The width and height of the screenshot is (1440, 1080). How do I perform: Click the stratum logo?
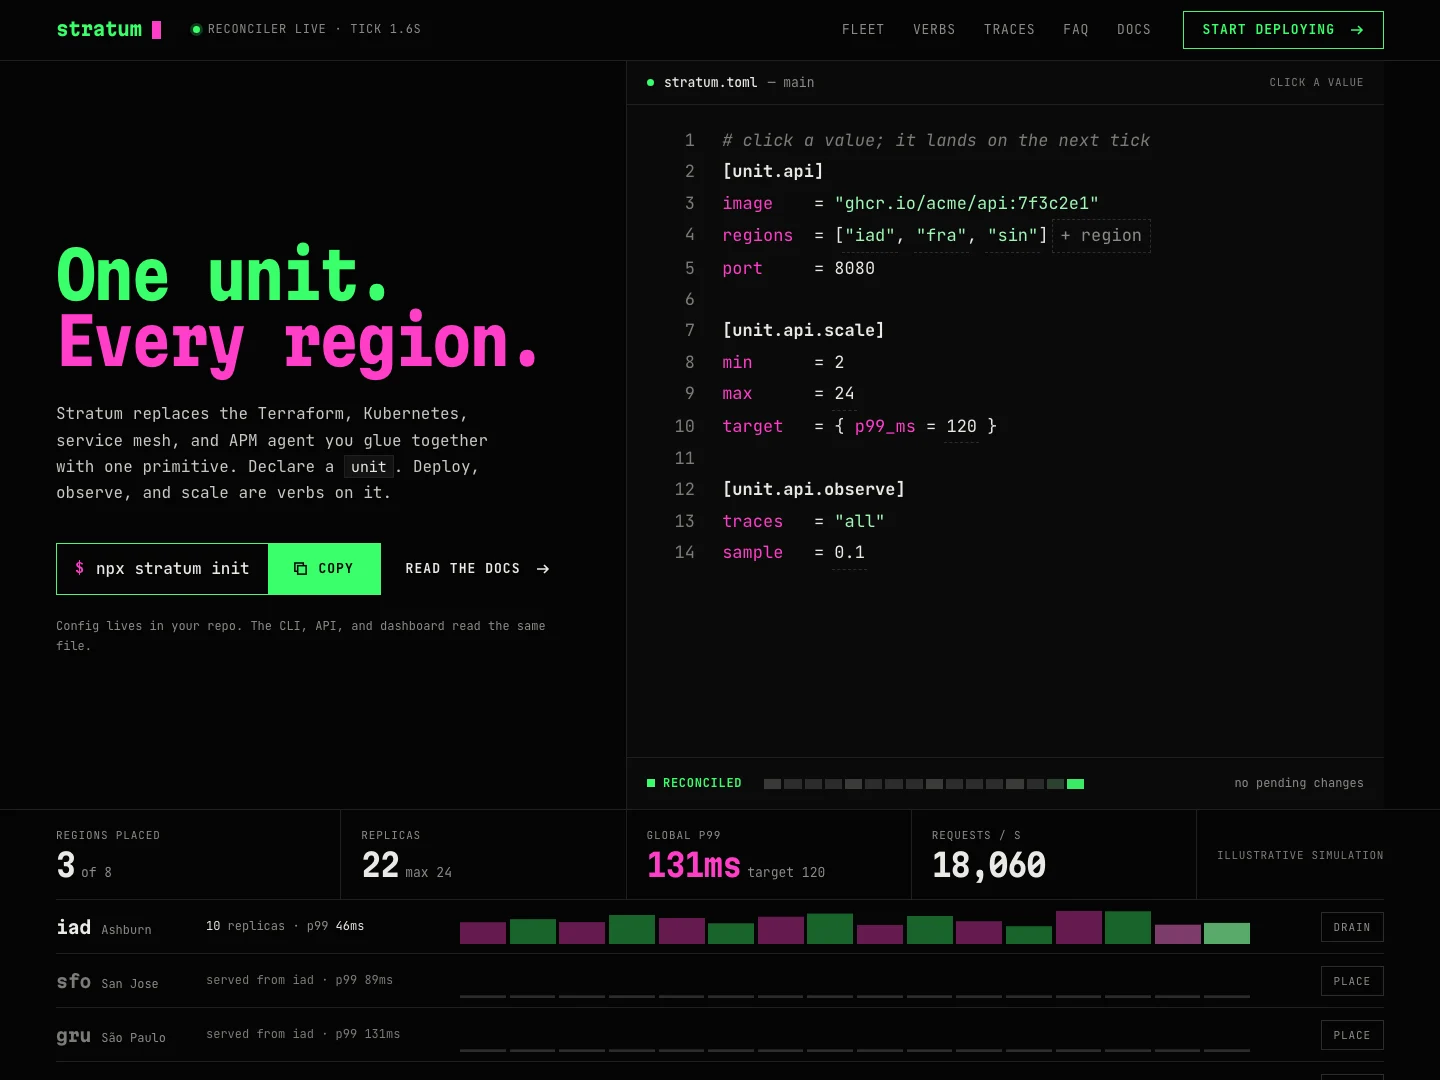(x=108, y=29)
